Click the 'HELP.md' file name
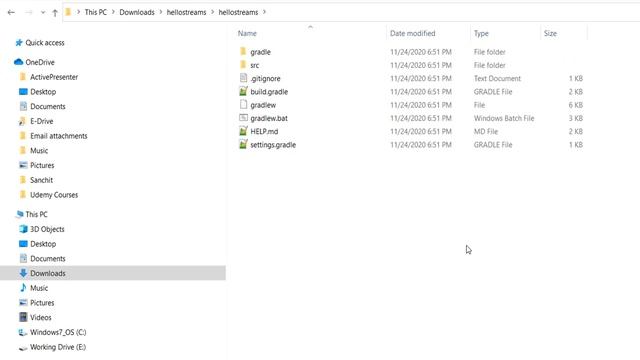640x360 pixels. coord(264,131)
